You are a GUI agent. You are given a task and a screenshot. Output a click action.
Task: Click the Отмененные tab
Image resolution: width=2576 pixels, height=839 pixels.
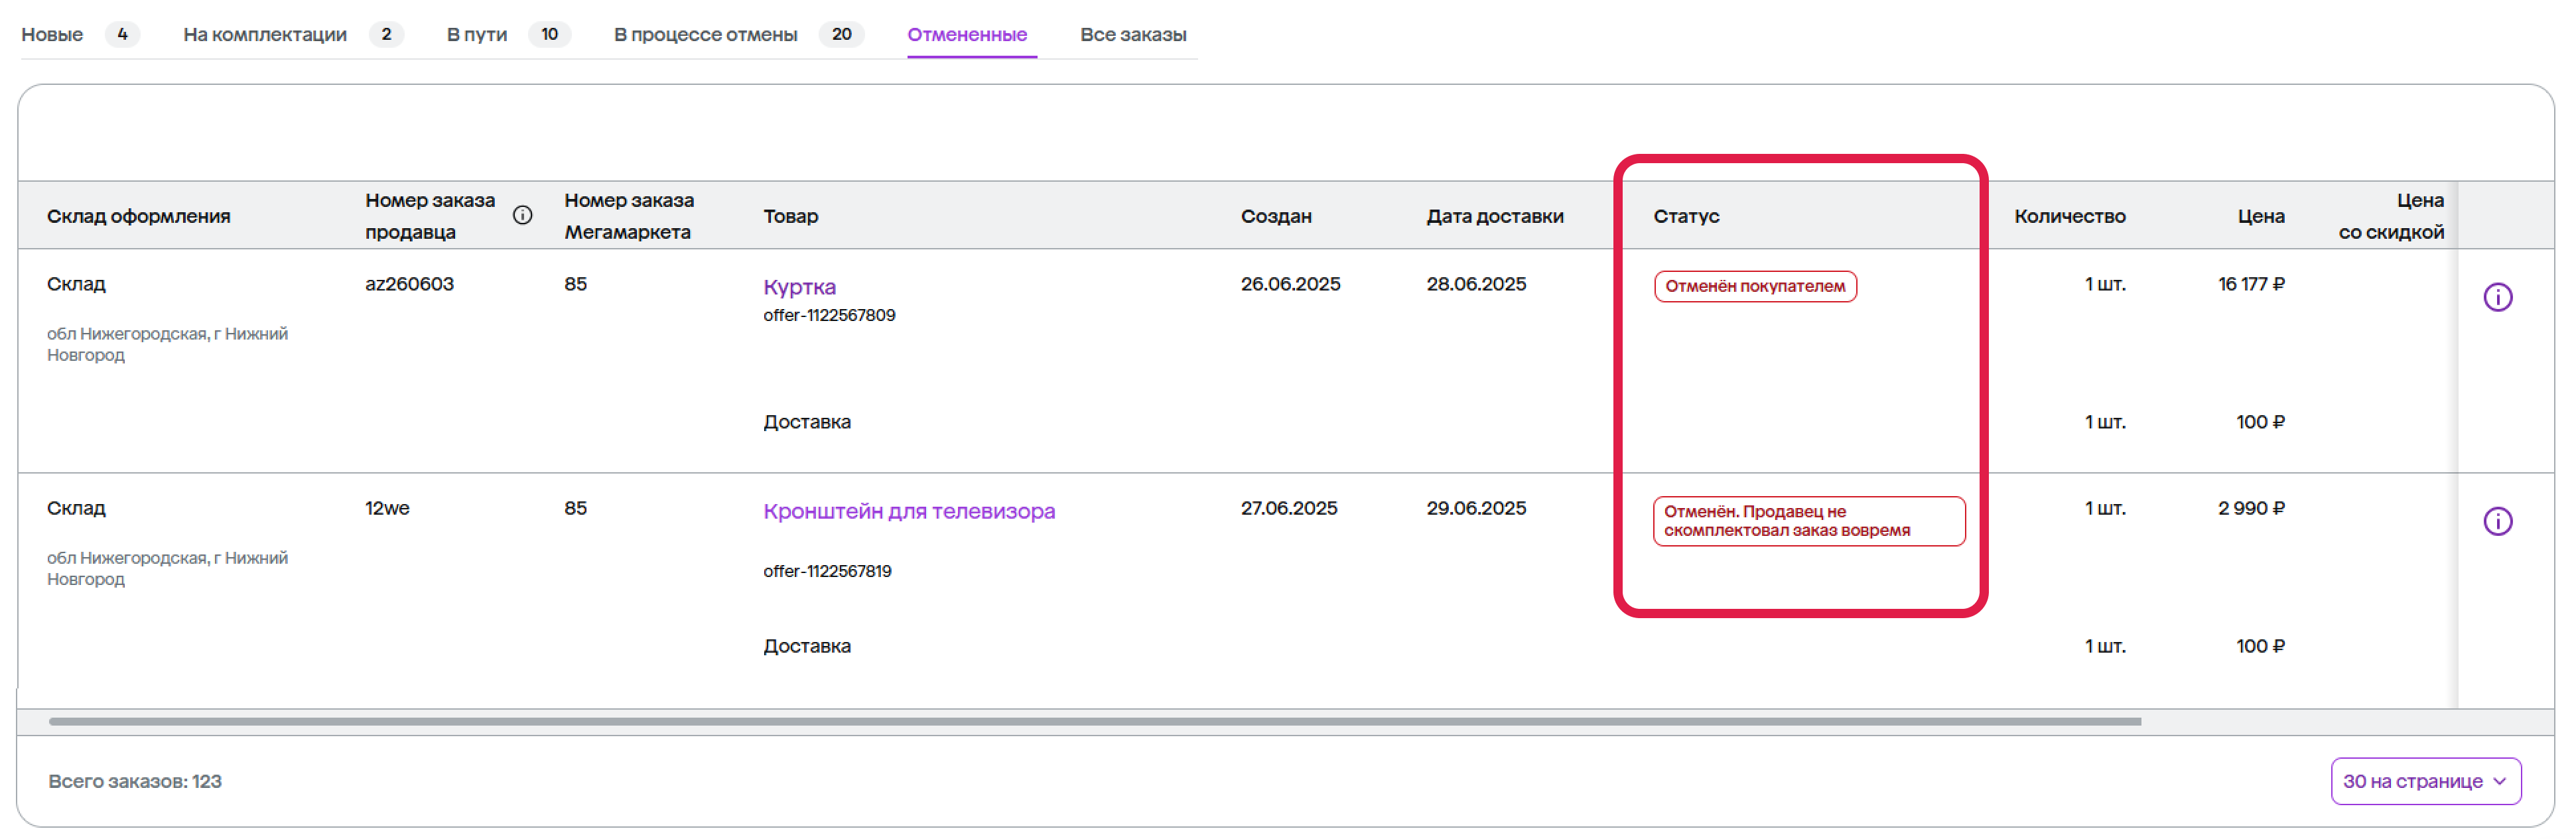(966, 34)
